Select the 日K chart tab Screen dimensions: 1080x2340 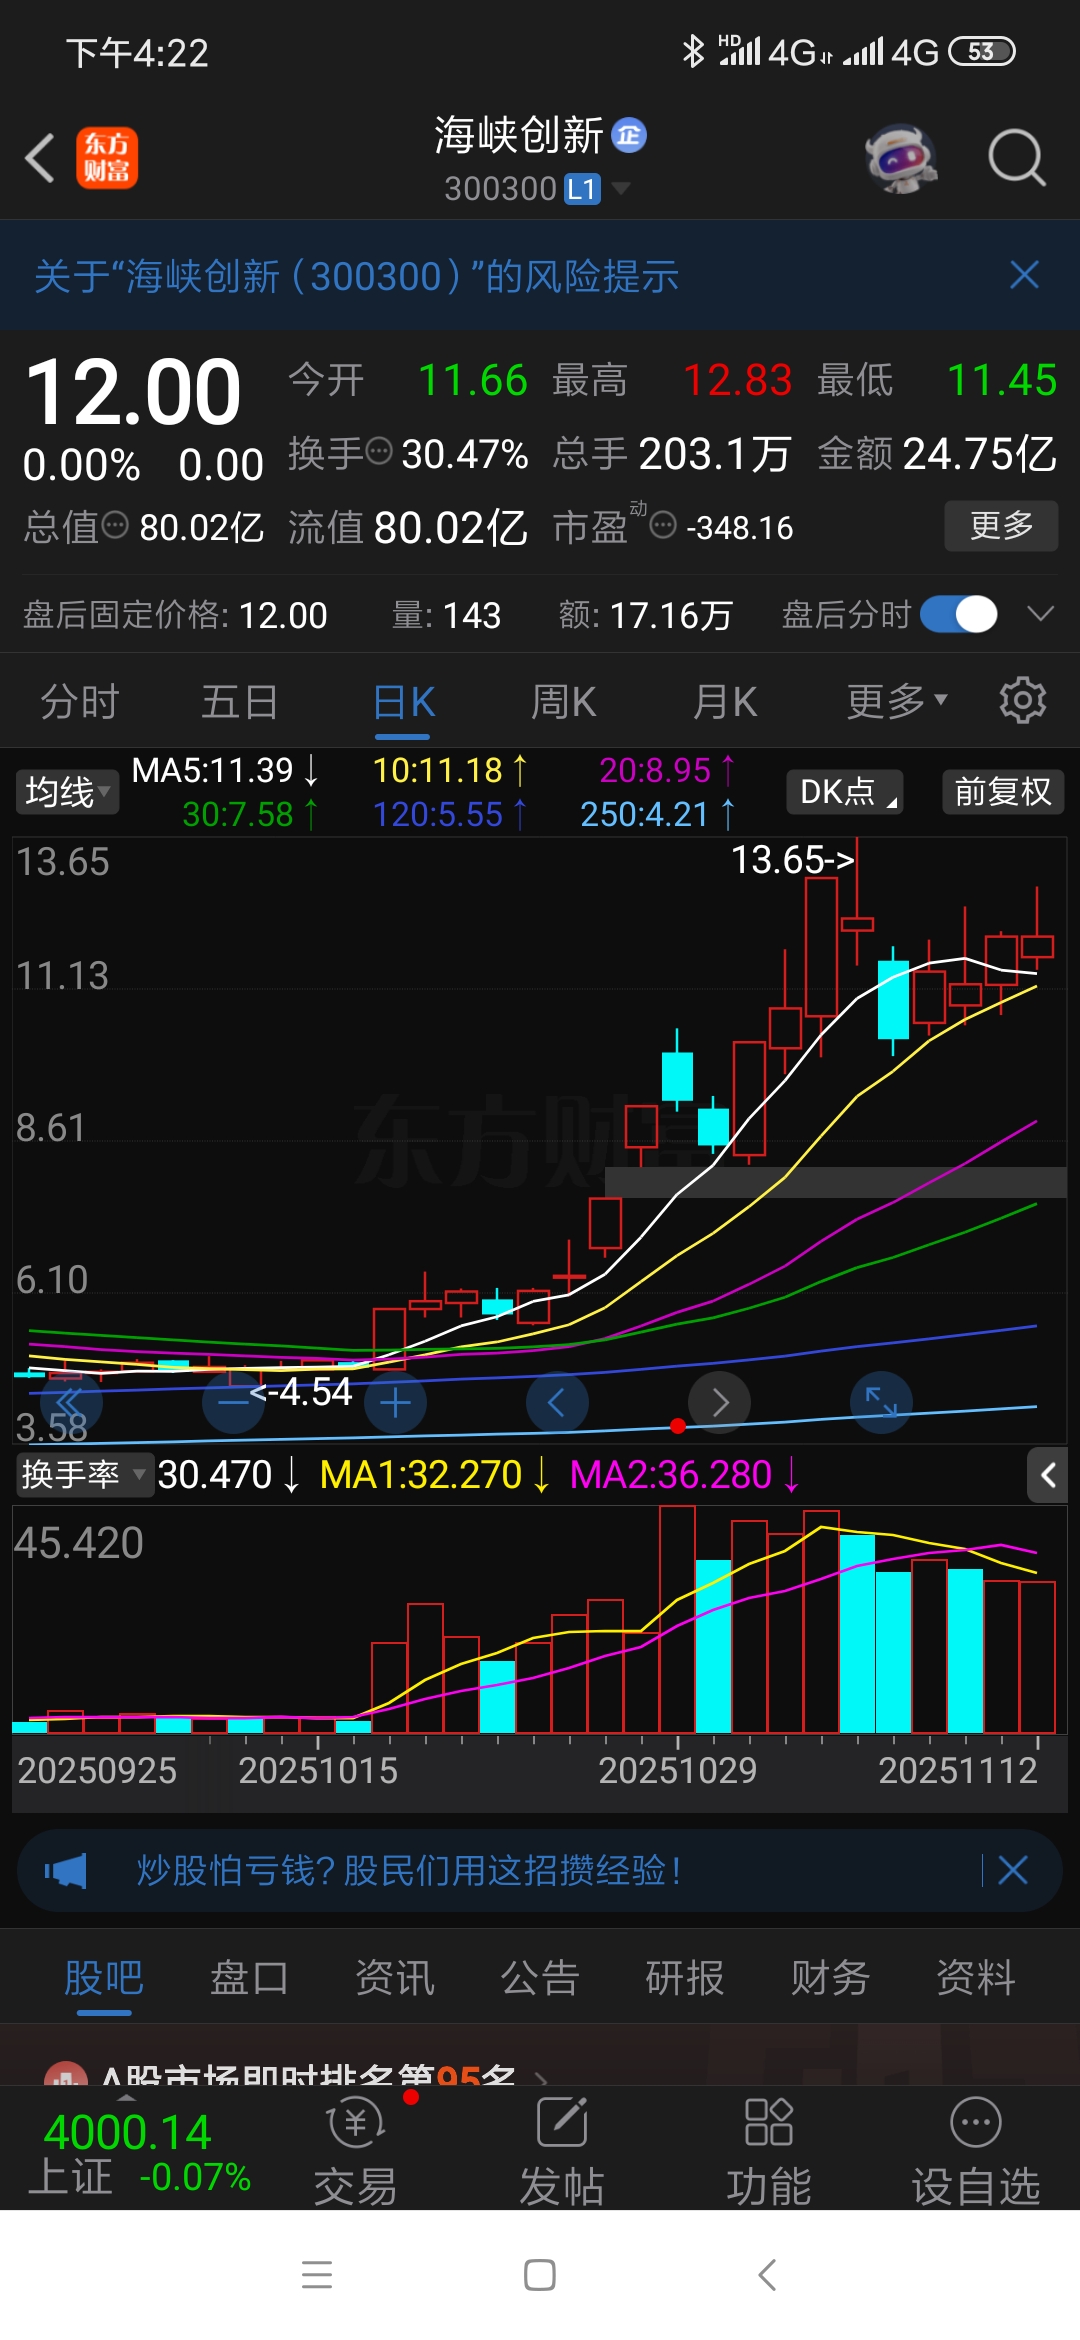point(403,702)
